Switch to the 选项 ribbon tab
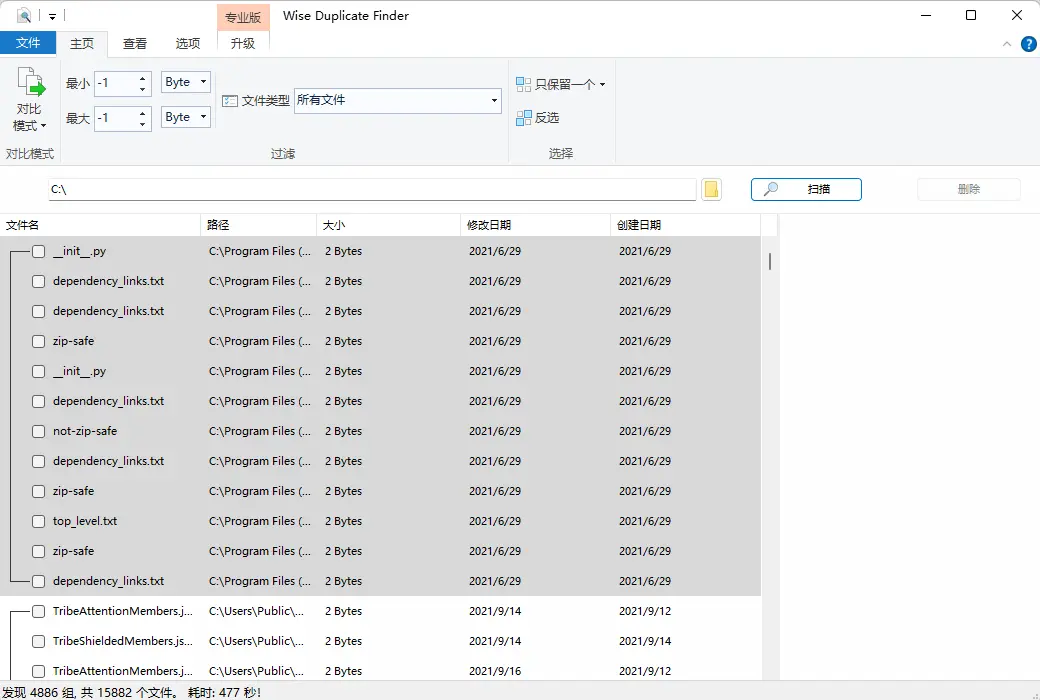This screenshot has height=700, width=1040. click(188, 43)
